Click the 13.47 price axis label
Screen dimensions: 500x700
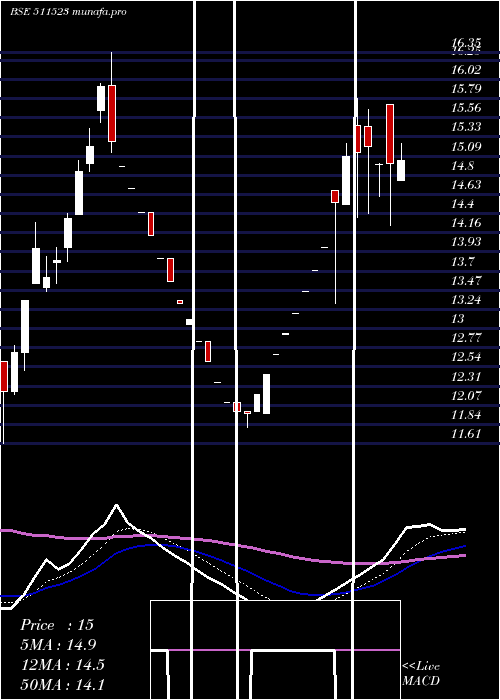pyautogui.click(x=466, y=281)
